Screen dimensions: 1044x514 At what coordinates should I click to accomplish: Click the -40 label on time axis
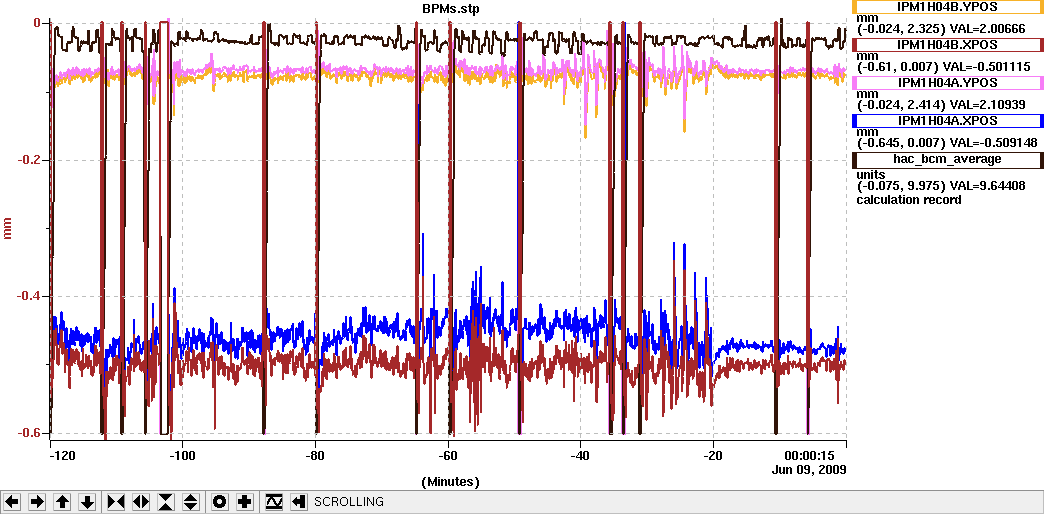[x=581, y=456]
